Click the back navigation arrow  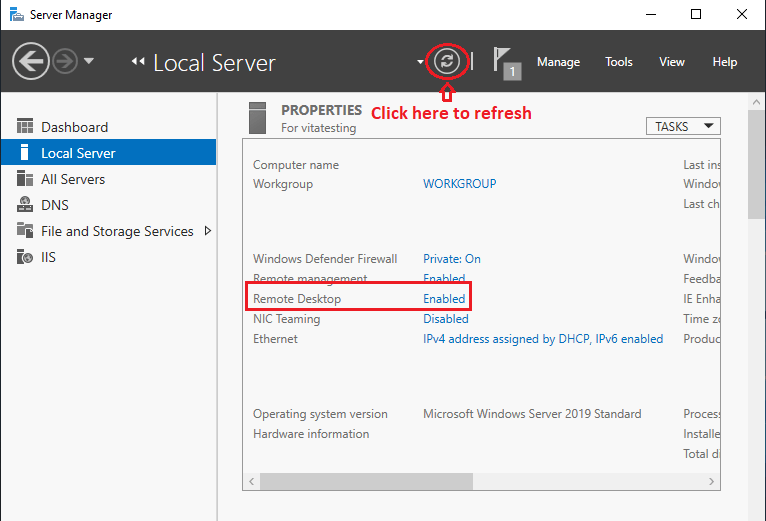click(30, 62)
